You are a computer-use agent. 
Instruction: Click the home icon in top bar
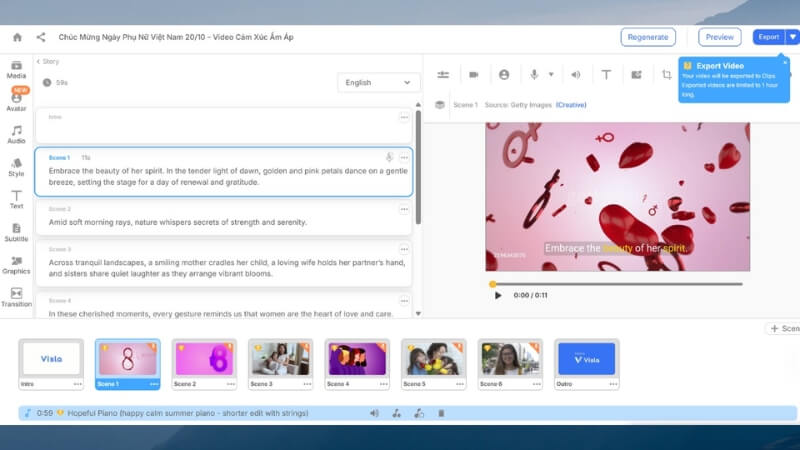(x=17, y=37)
